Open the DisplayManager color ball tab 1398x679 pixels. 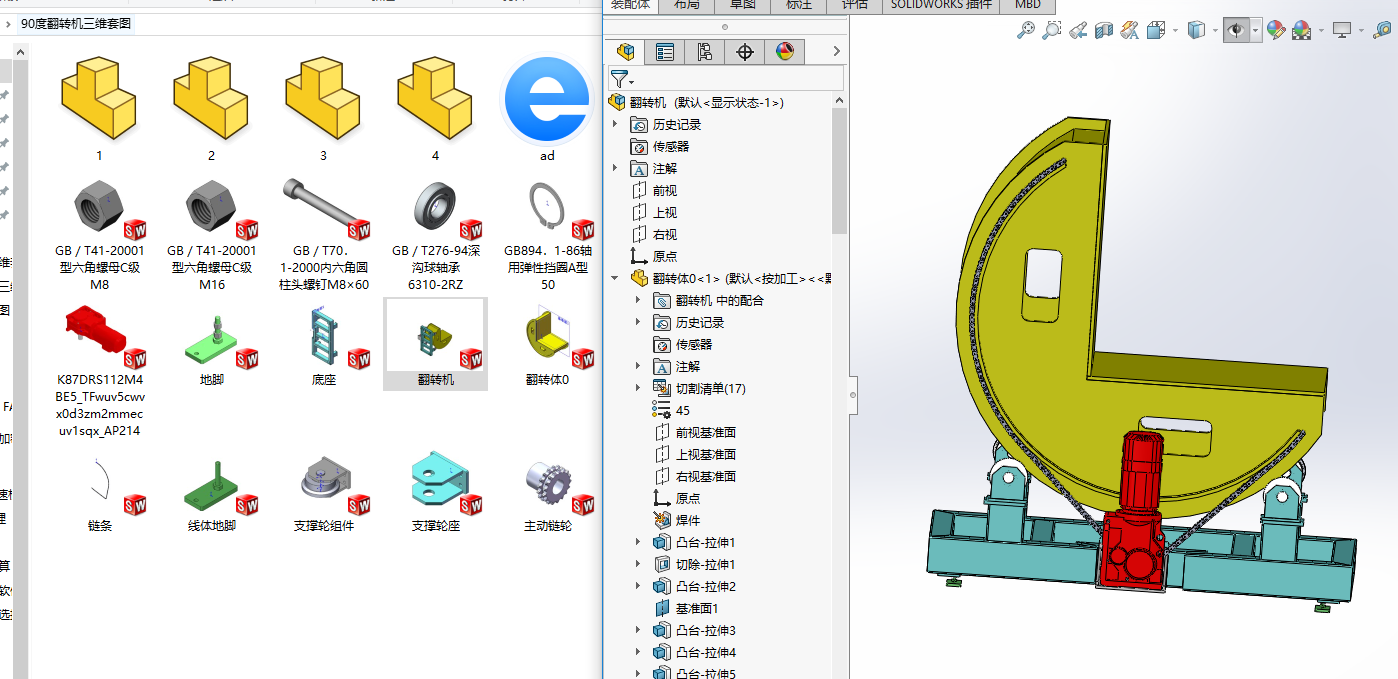pyautogui.click(x=784, y=52)
